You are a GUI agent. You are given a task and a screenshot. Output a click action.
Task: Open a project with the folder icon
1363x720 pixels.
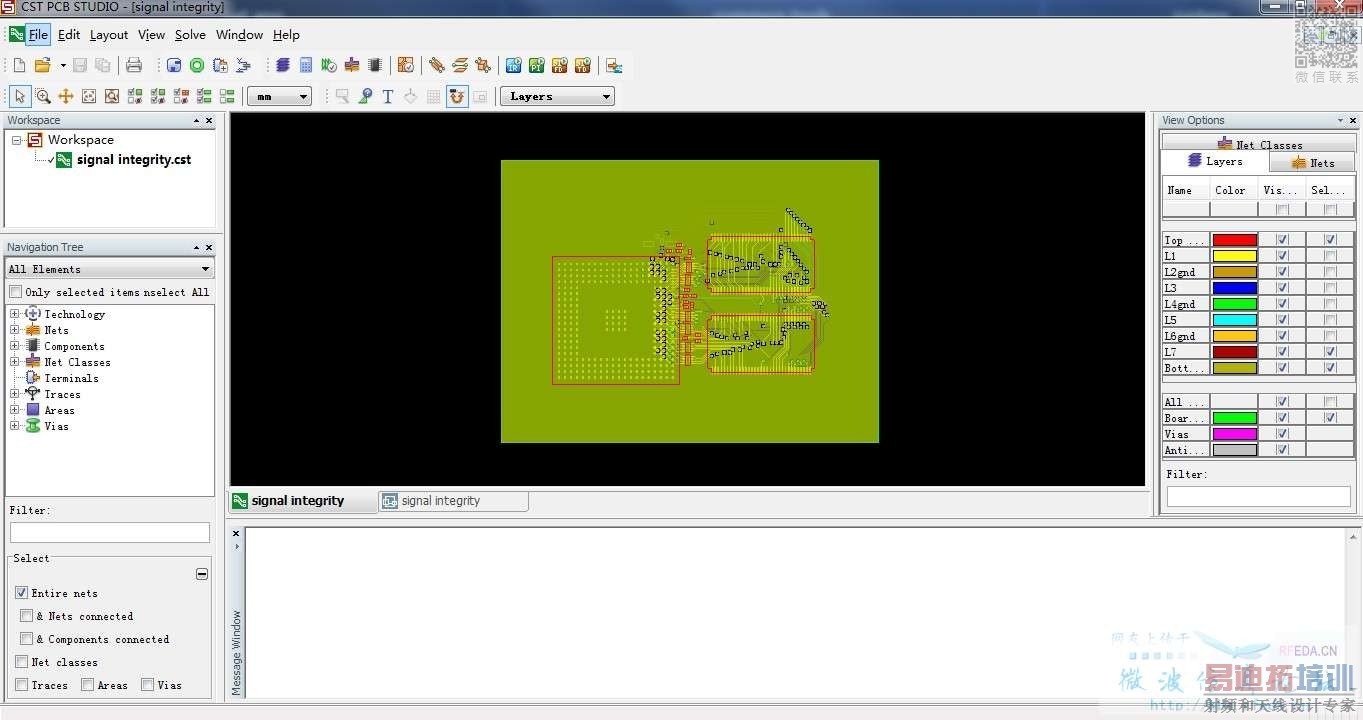pos(42,66)
